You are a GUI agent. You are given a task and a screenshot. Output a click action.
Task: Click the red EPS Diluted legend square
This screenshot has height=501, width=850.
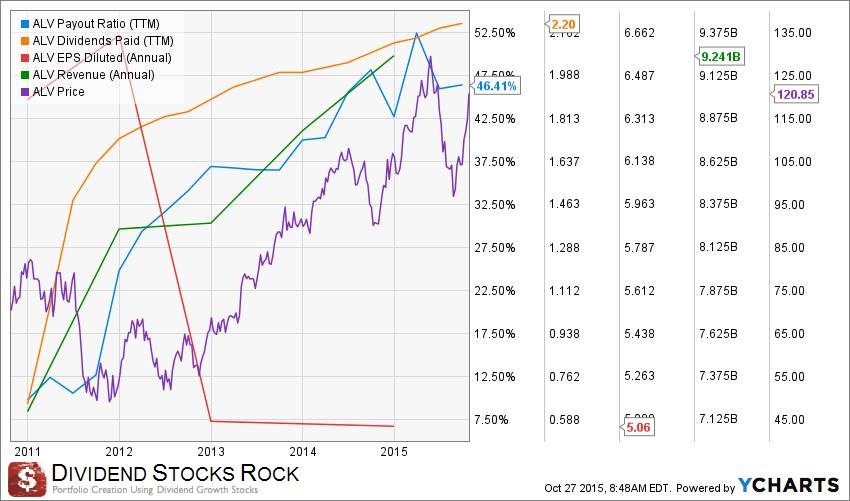pyautogui.click(x=25, y=58)
